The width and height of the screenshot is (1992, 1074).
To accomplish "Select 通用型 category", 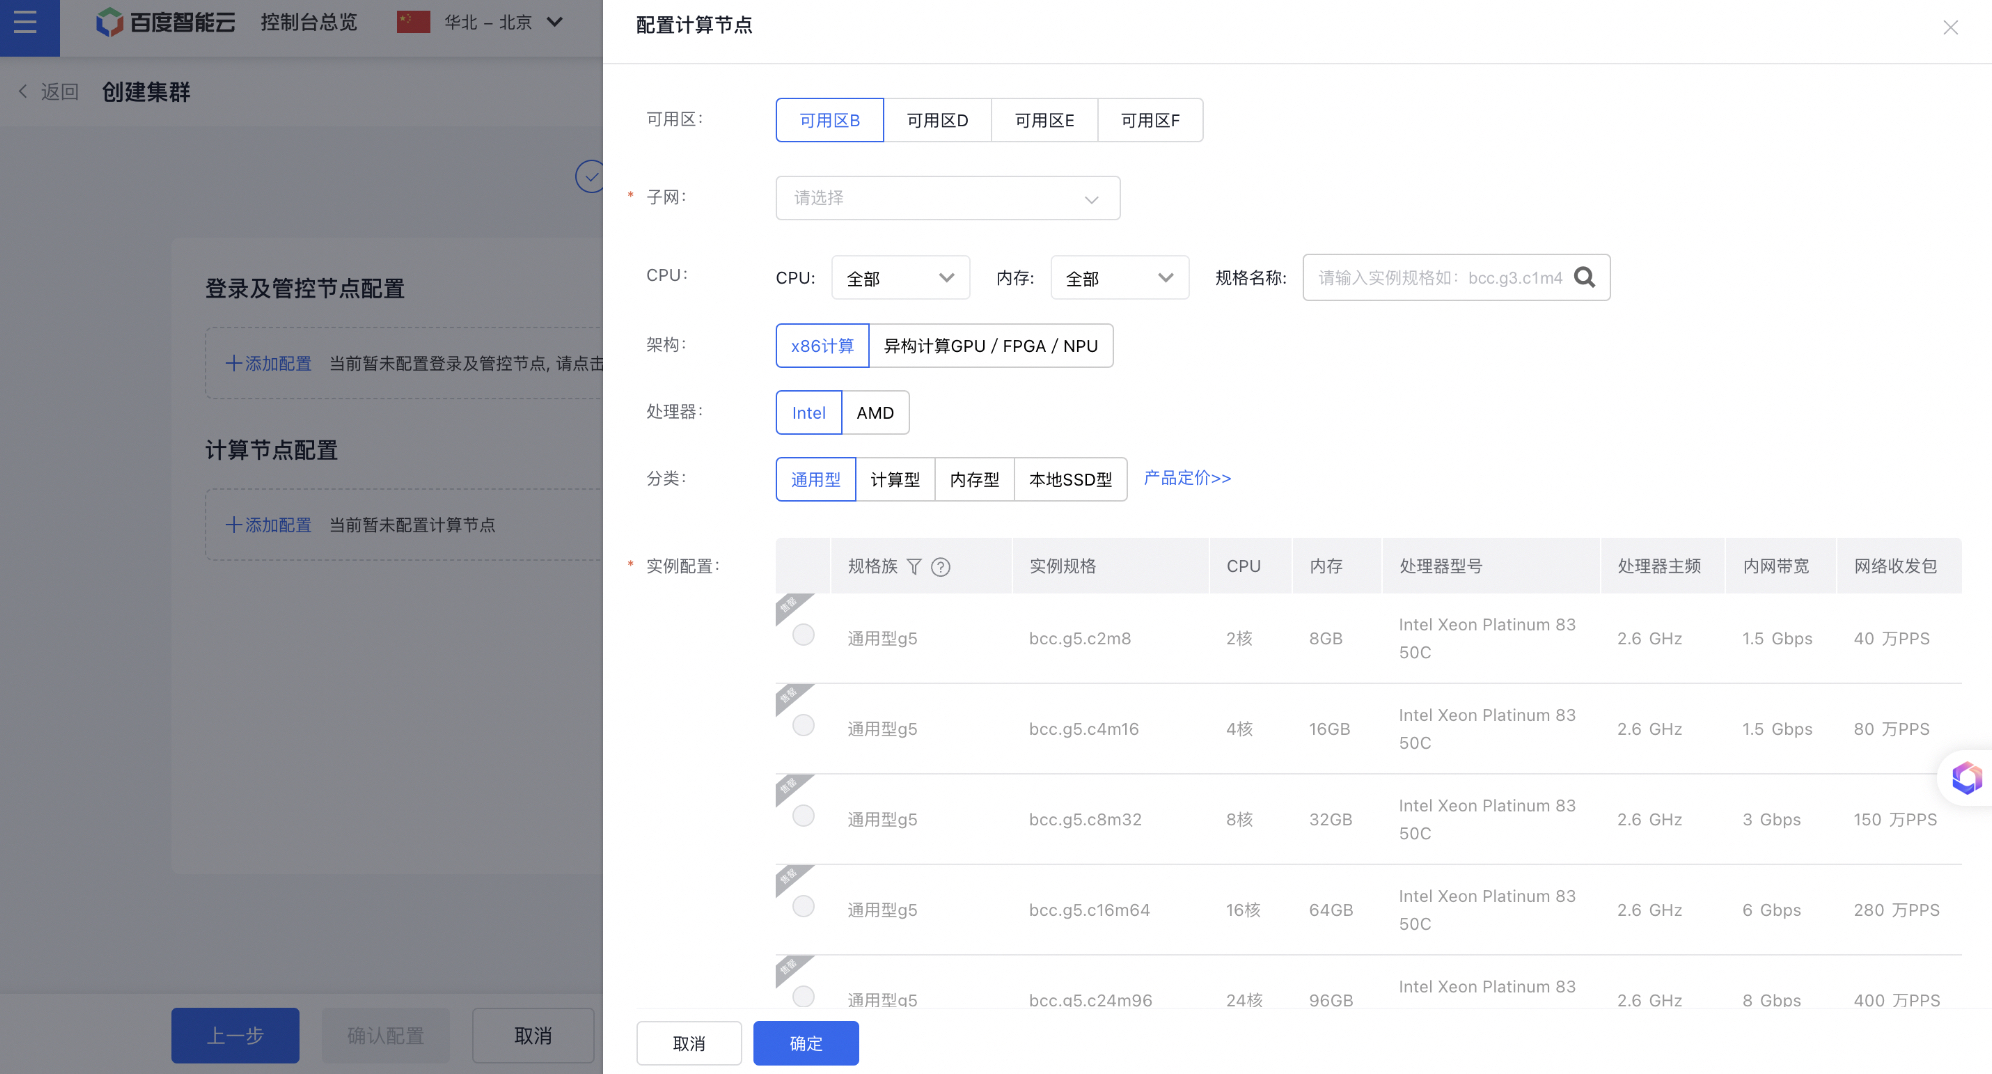I will pyautogui.click(x=816, y=480).
